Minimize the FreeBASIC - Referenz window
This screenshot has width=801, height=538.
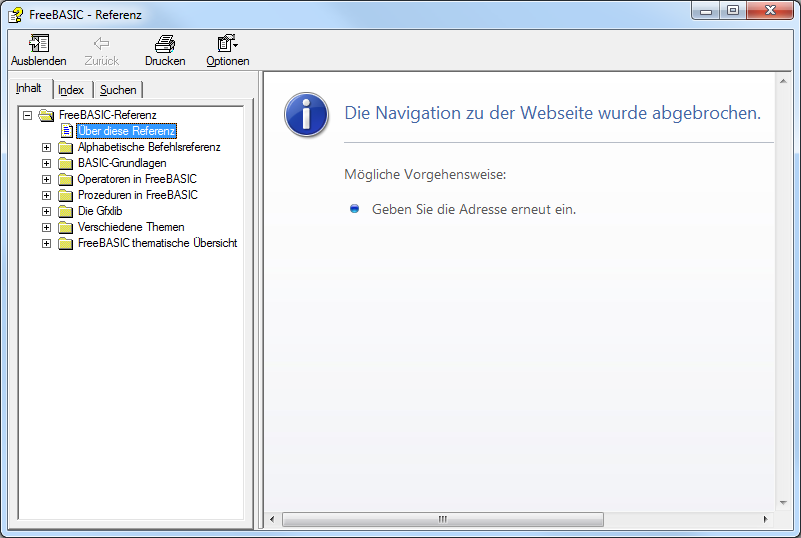706,10
